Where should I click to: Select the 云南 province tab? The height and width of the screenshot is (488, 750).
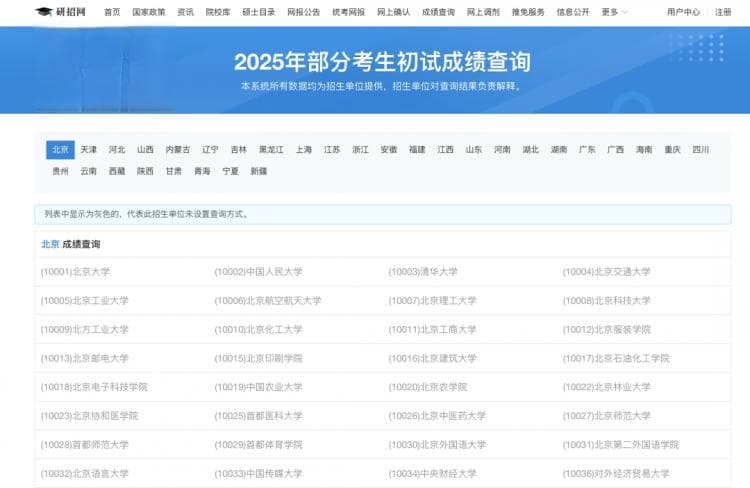click(x=88, y=171)
